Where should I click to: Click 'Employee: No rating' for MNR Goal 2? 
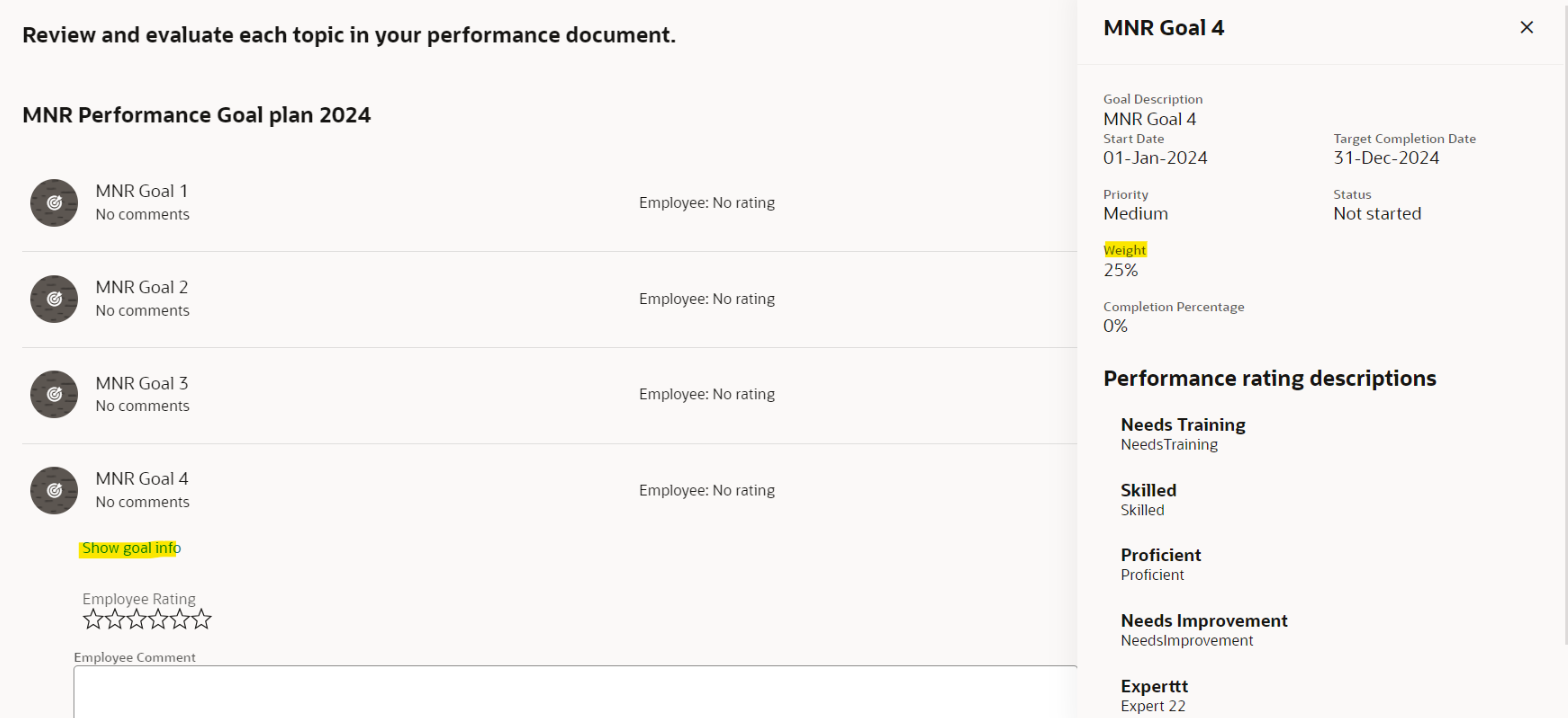[707, 299]
